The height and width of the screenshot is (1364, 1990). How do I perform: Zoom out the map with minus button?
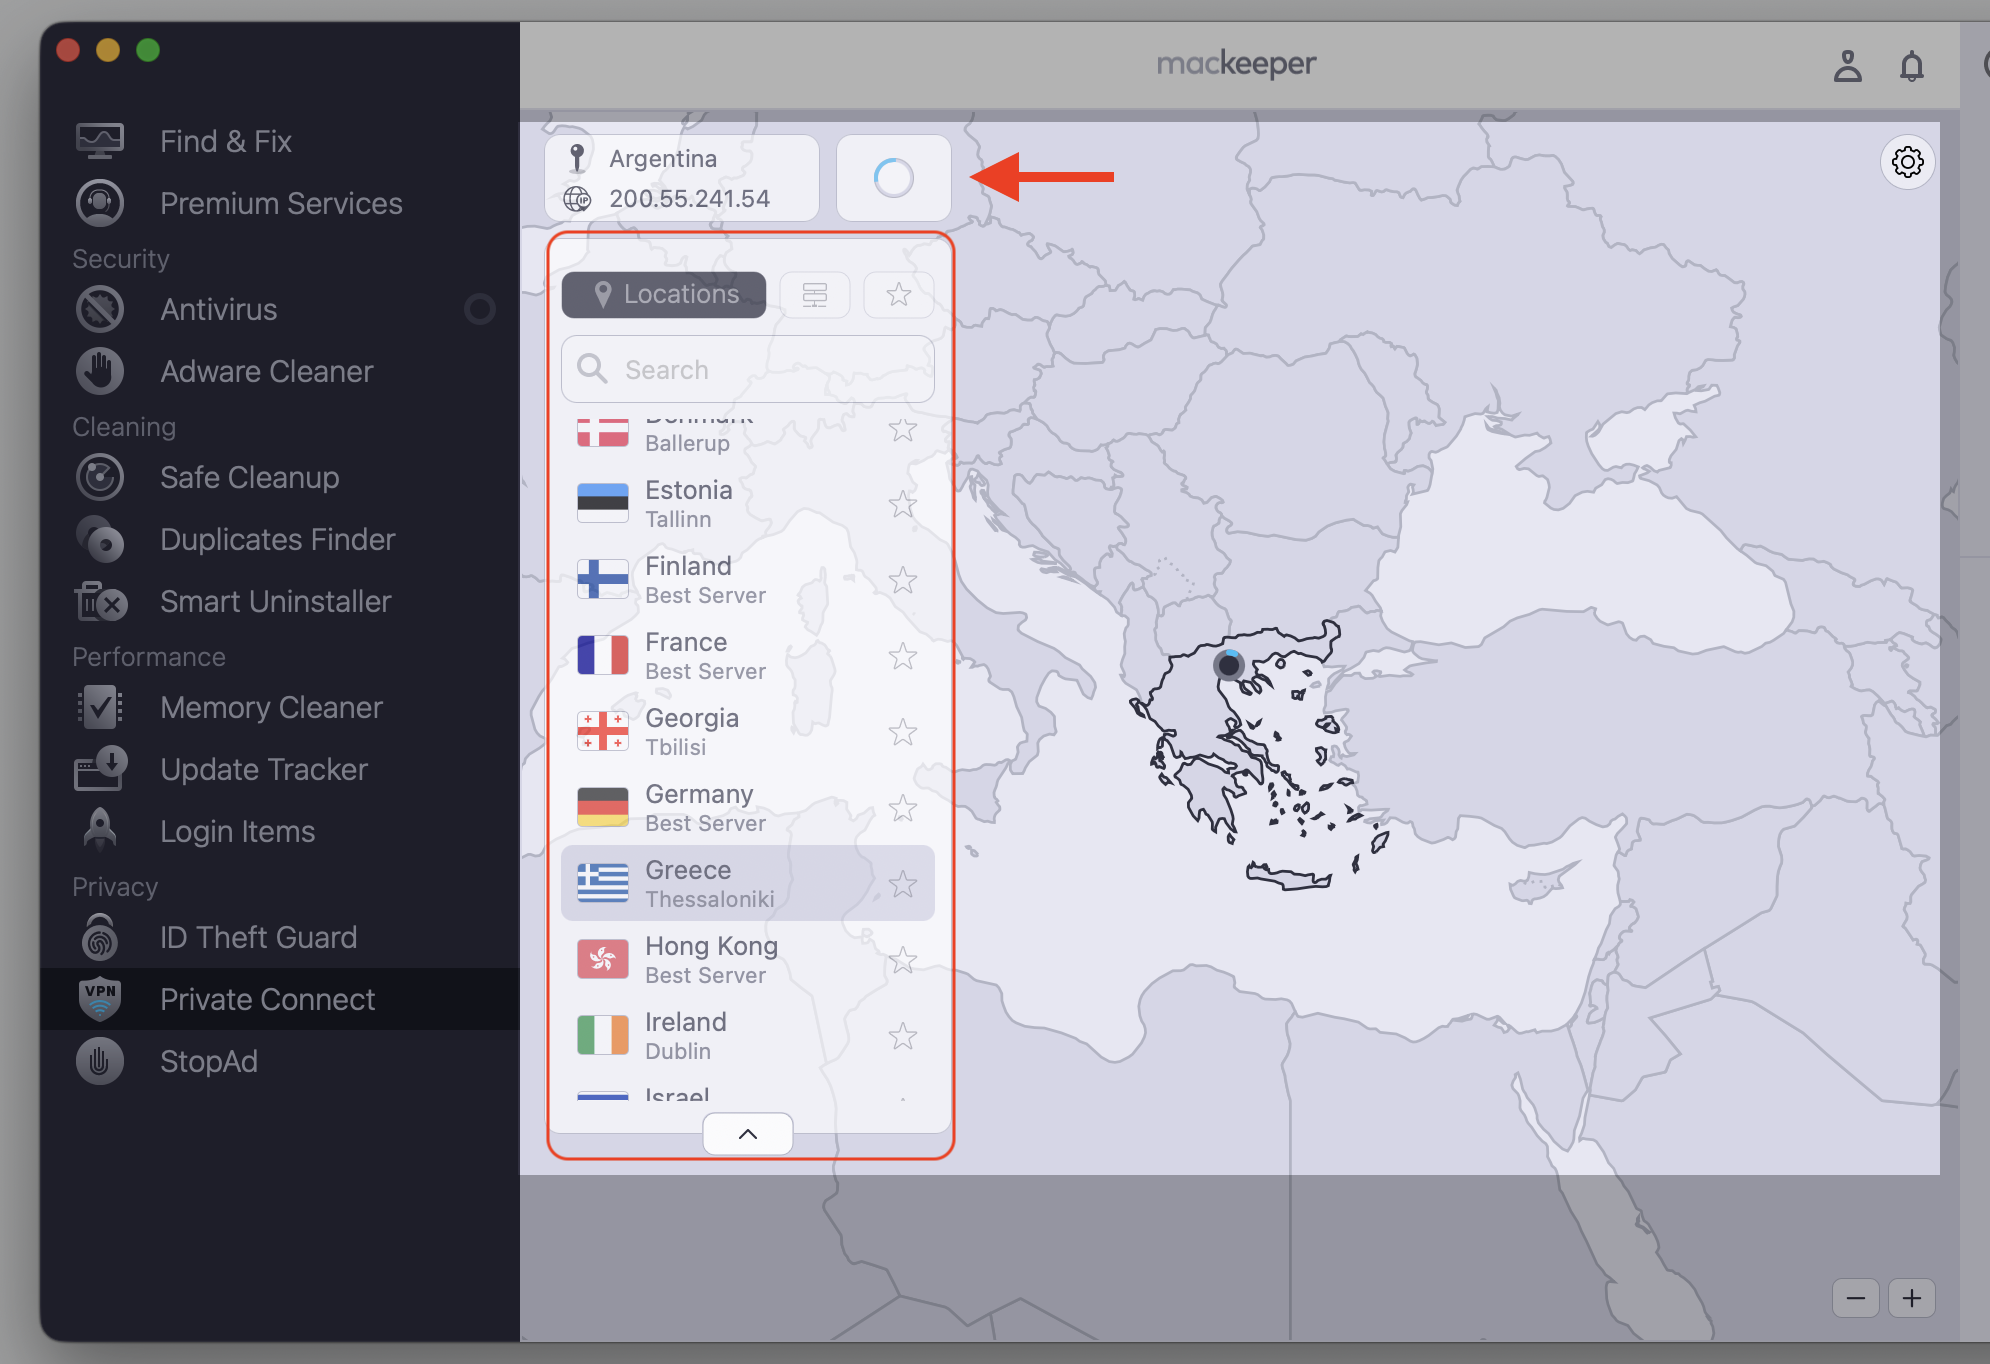pyautogui.click(x=1855, y=1298)
